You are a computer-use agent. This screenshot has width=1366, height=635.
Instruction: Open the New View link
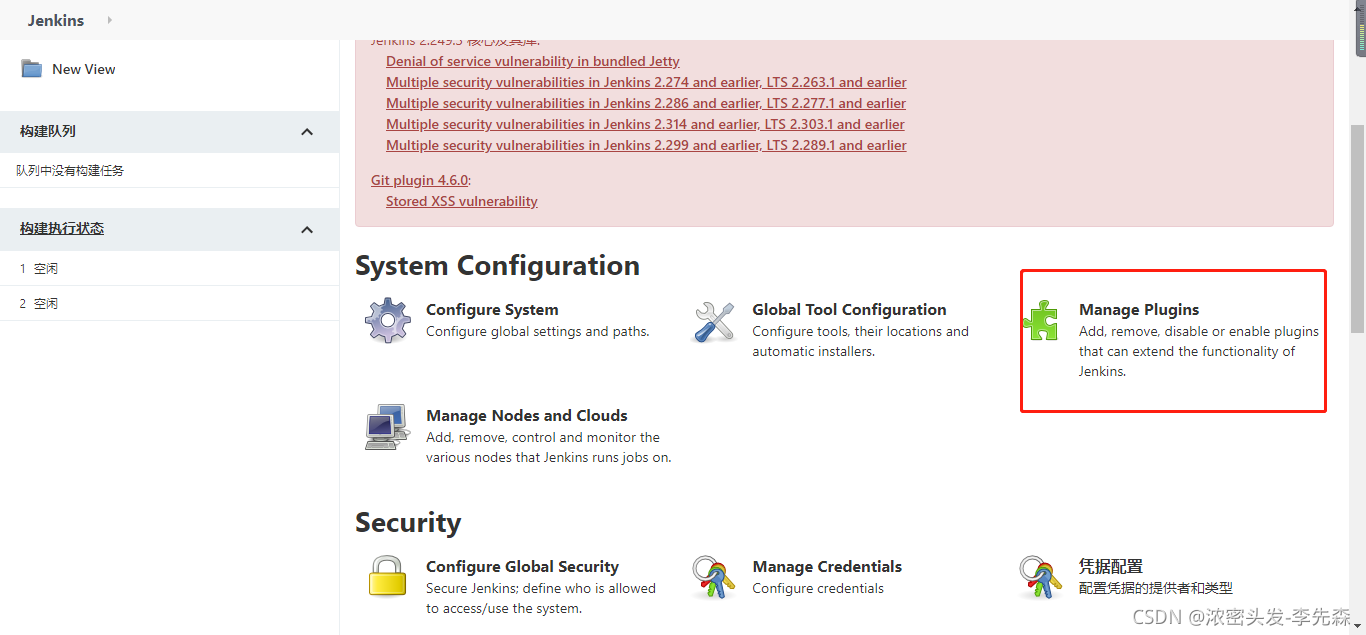pos(84,69)
